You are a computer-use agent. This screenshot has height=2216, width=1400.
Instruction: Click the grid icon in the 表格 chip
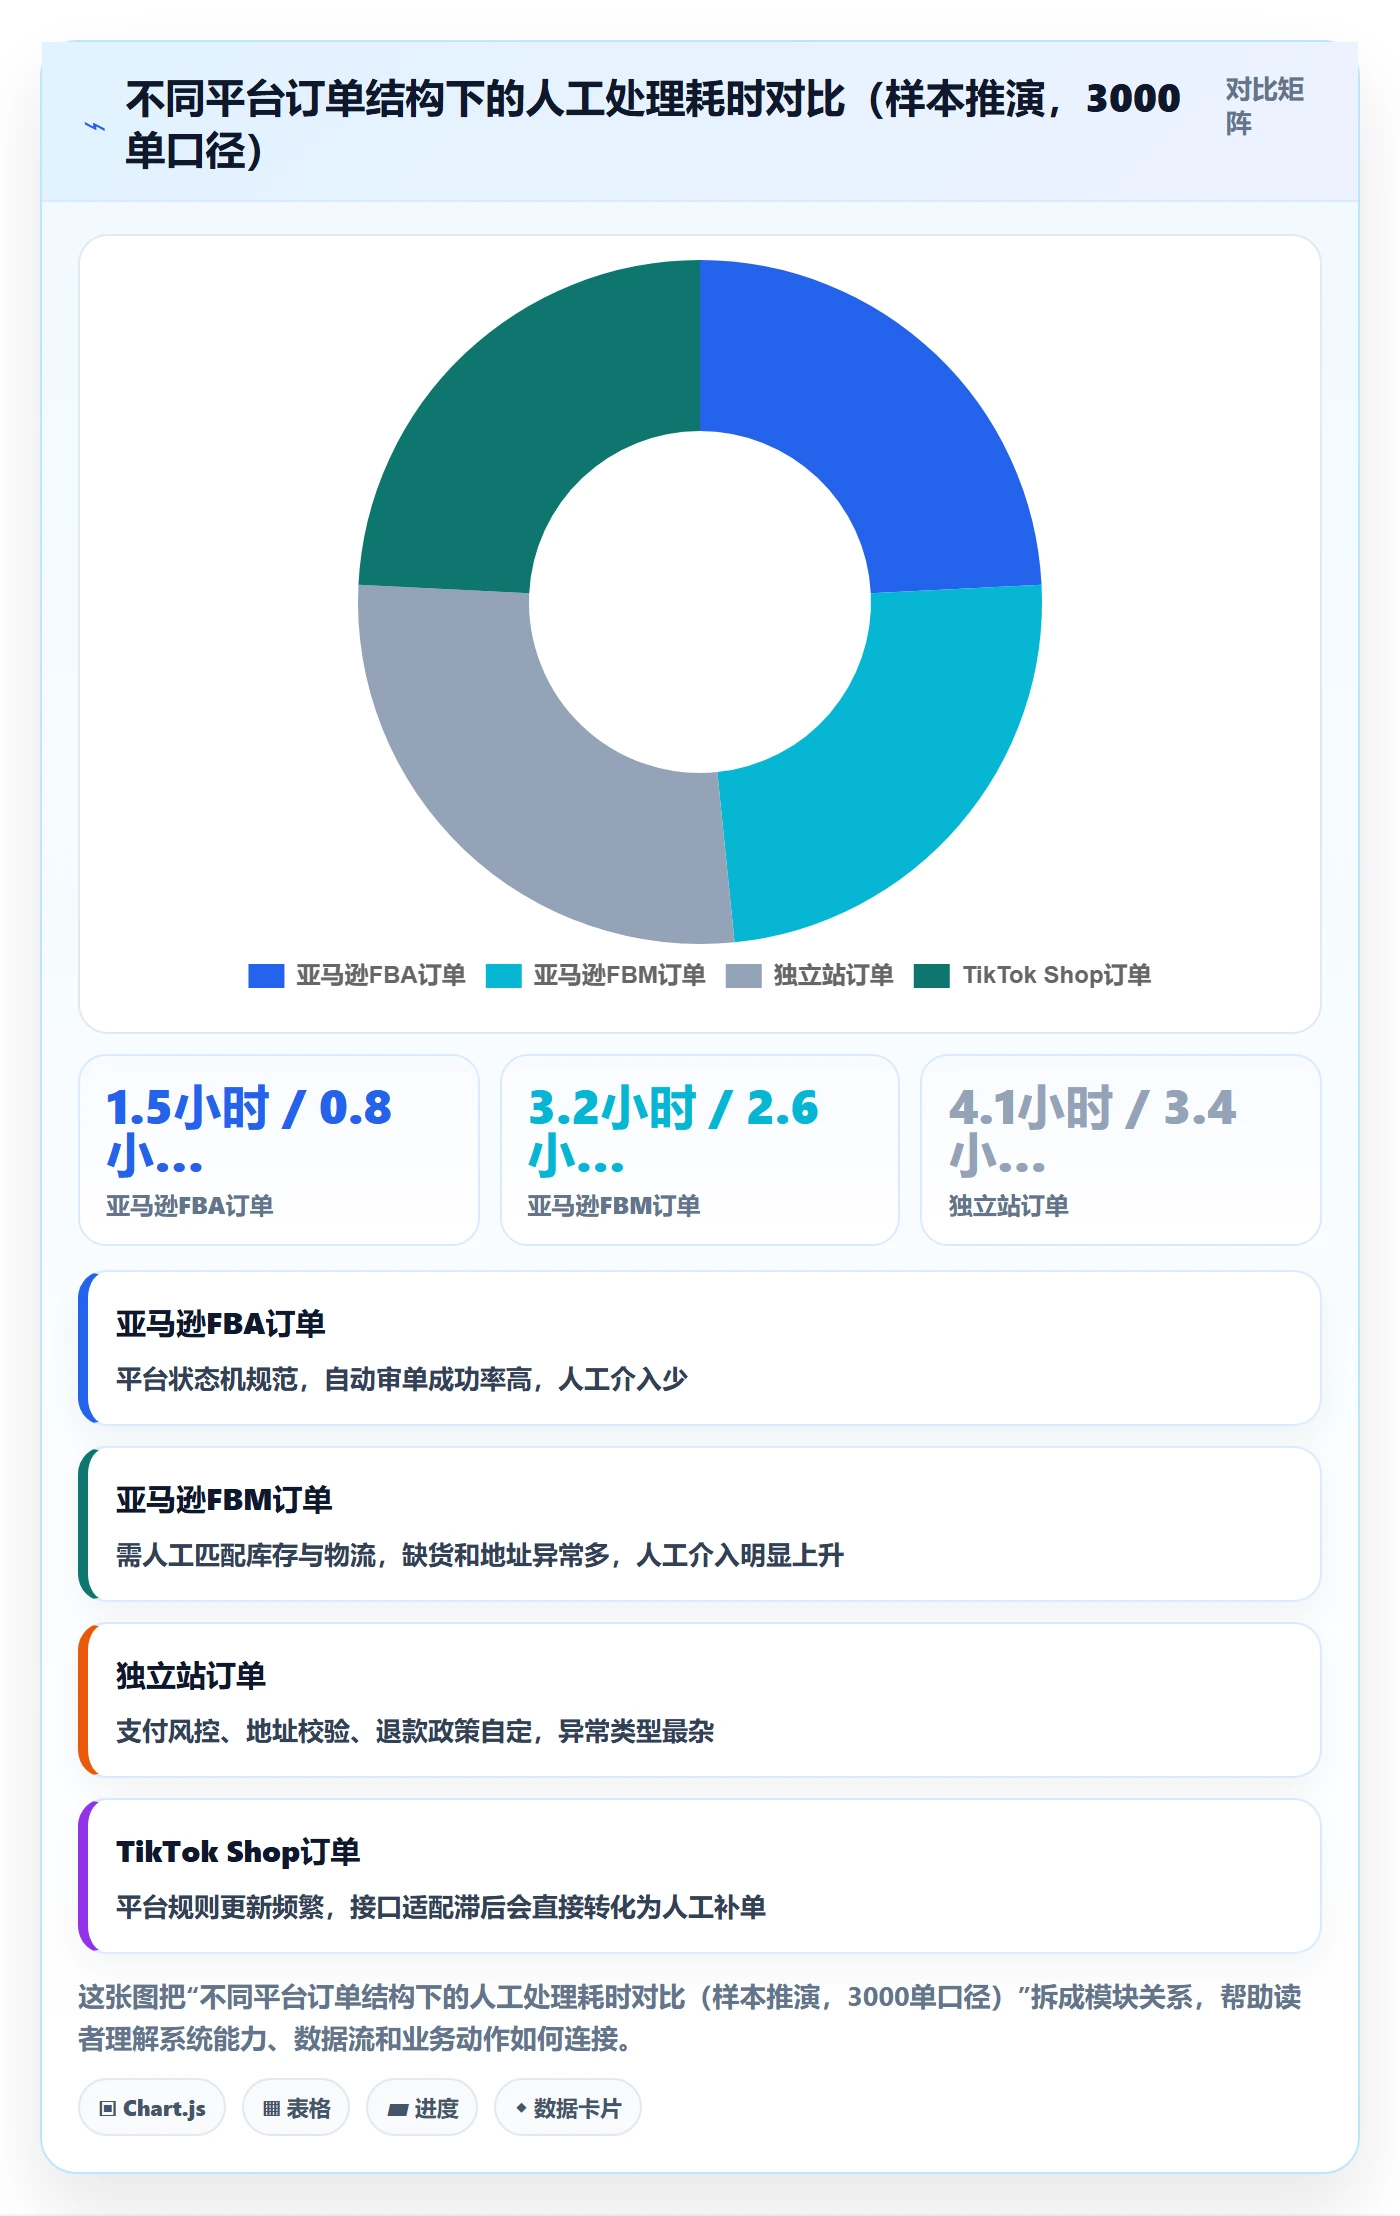point(272,2109)
